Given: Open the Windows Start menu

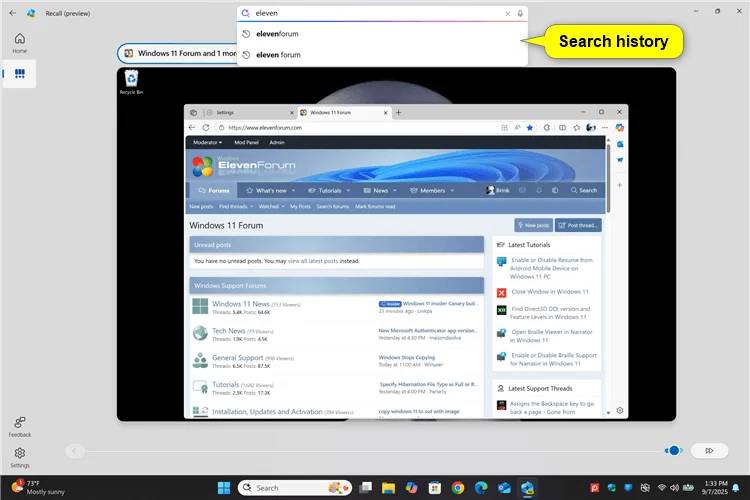Looking at the screenshot, I should (x=224, y=488).
